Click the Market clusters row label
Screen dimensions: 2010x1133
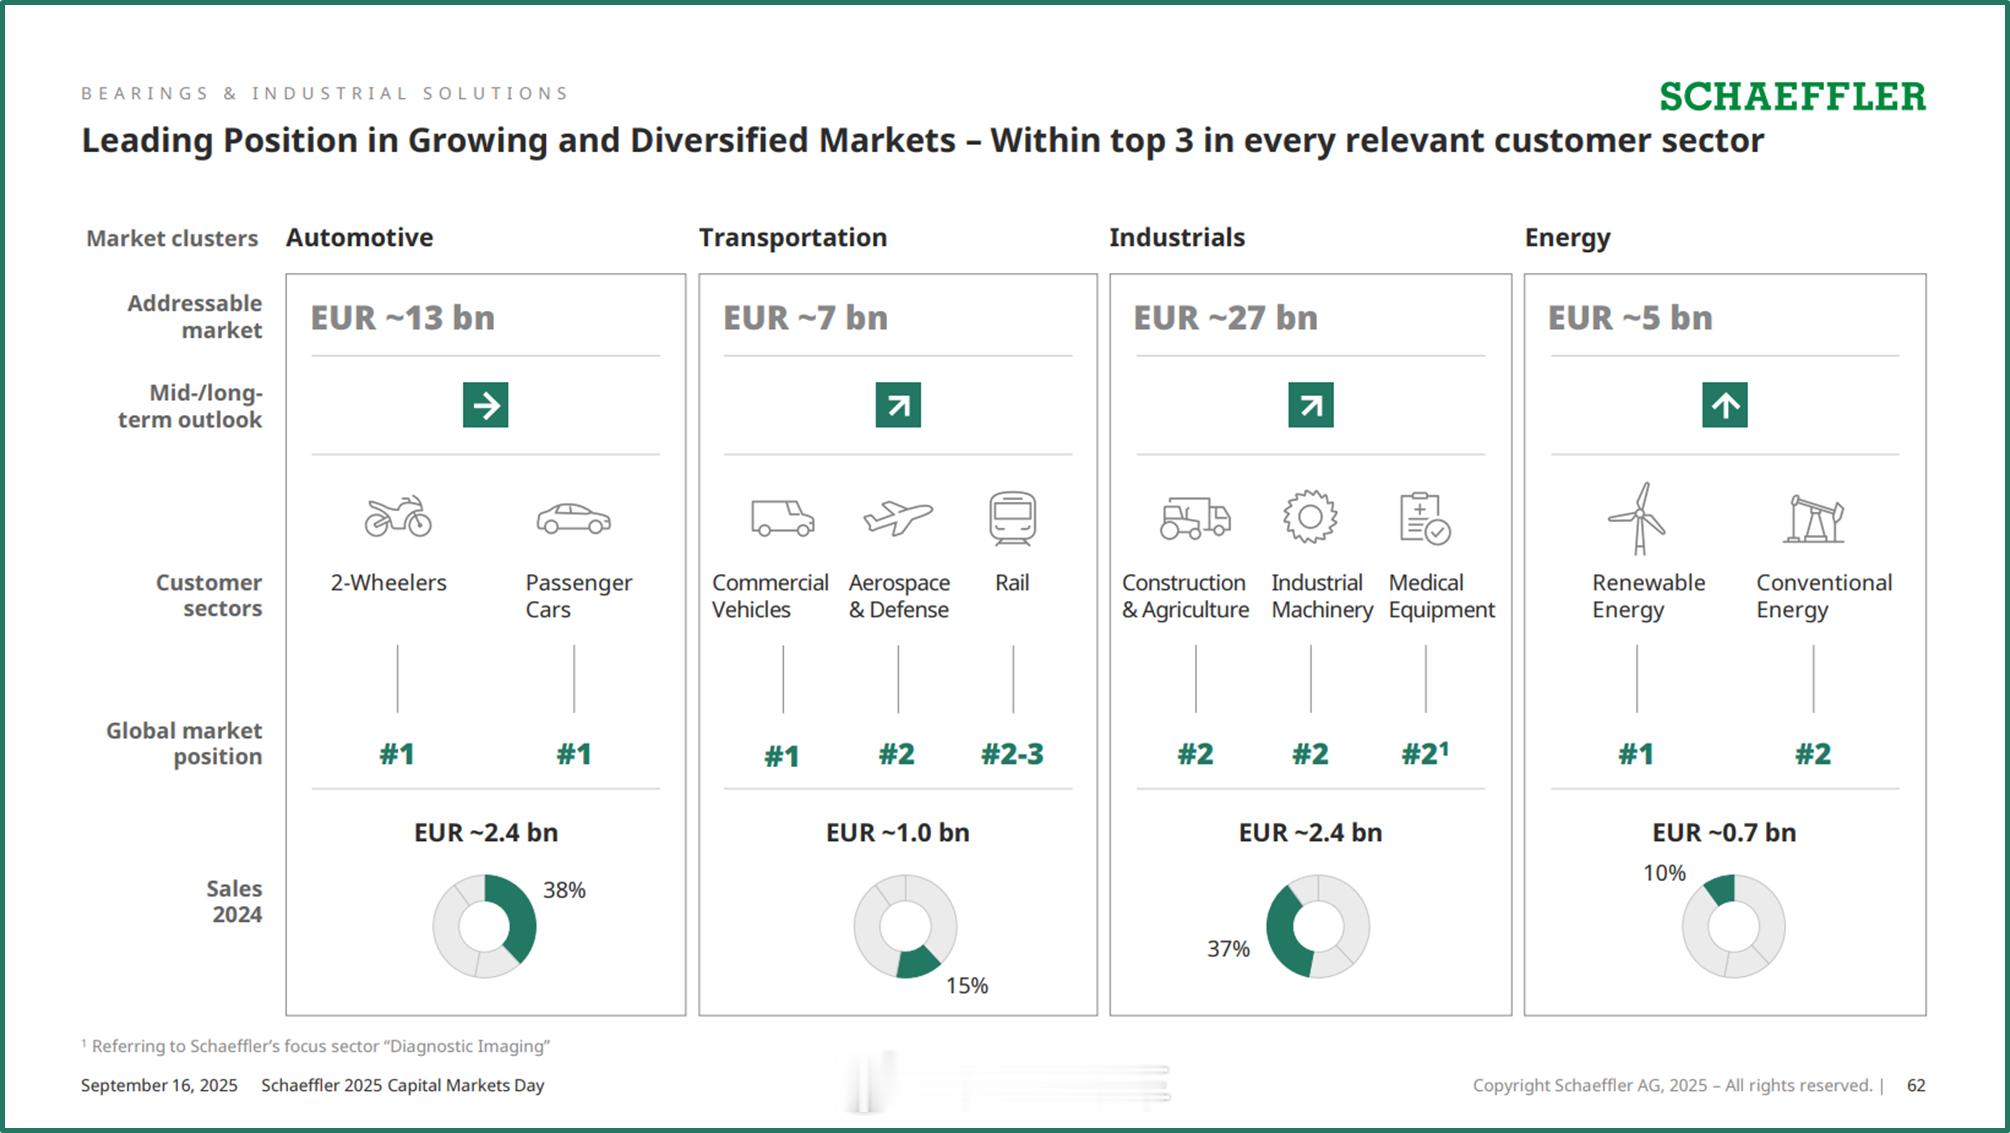(x=172, y=239)
